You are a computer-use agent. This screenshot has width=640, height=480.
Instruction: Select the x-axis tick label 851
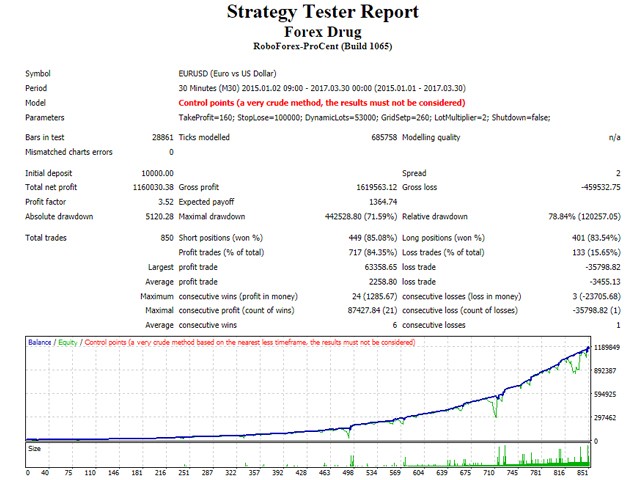coord(582,473)
